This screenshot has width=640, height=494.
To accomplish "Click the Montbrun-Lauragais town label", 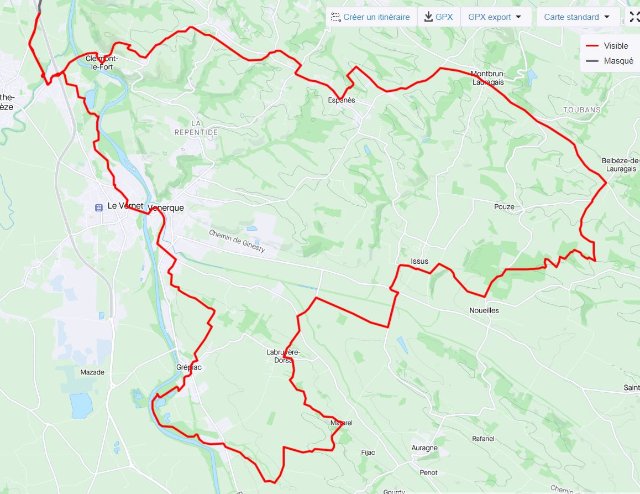I will (x=488, y=78).
